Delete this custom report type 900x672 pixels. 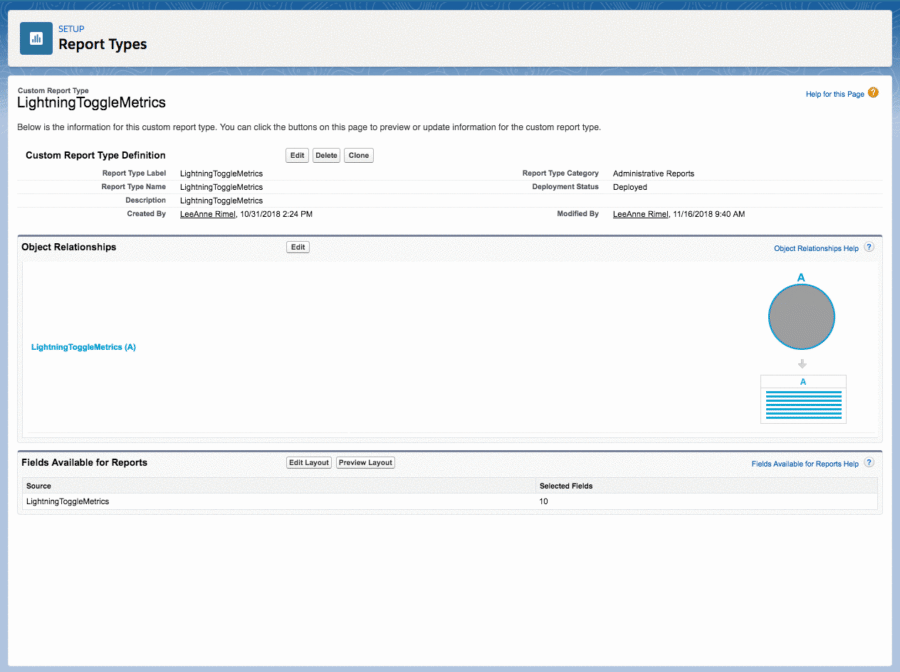coord(326,156)
